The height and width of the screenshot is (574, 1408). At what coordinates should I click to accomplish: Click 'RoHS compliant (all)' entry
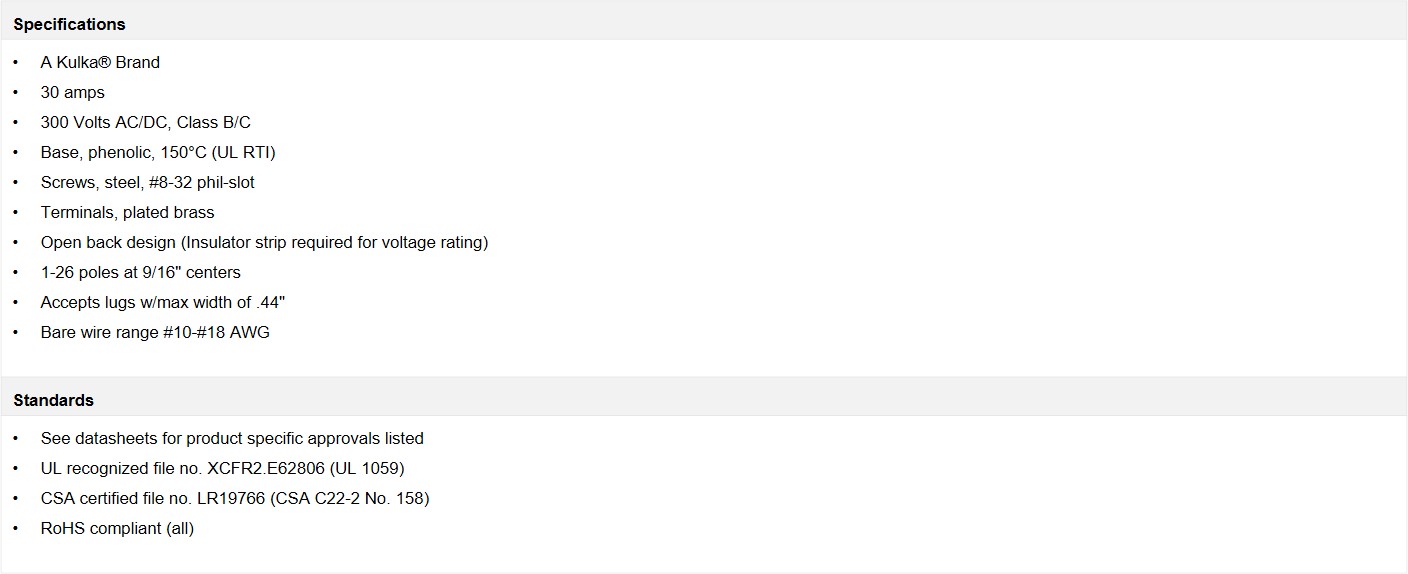[x=117, y=528]
